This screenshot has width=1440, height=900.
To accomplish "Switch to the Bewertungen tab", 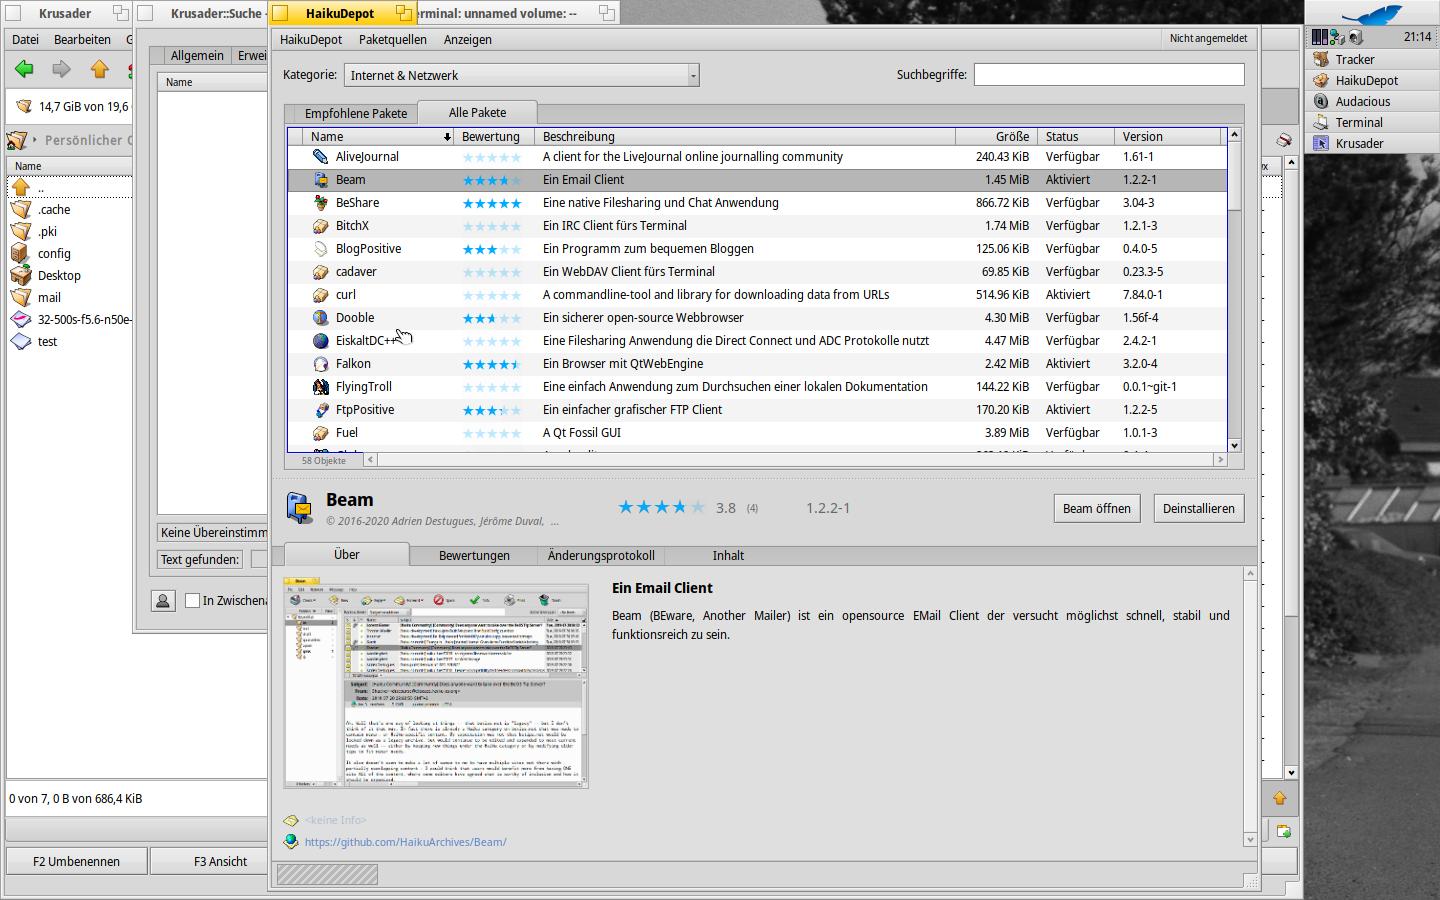I will 474,555.
